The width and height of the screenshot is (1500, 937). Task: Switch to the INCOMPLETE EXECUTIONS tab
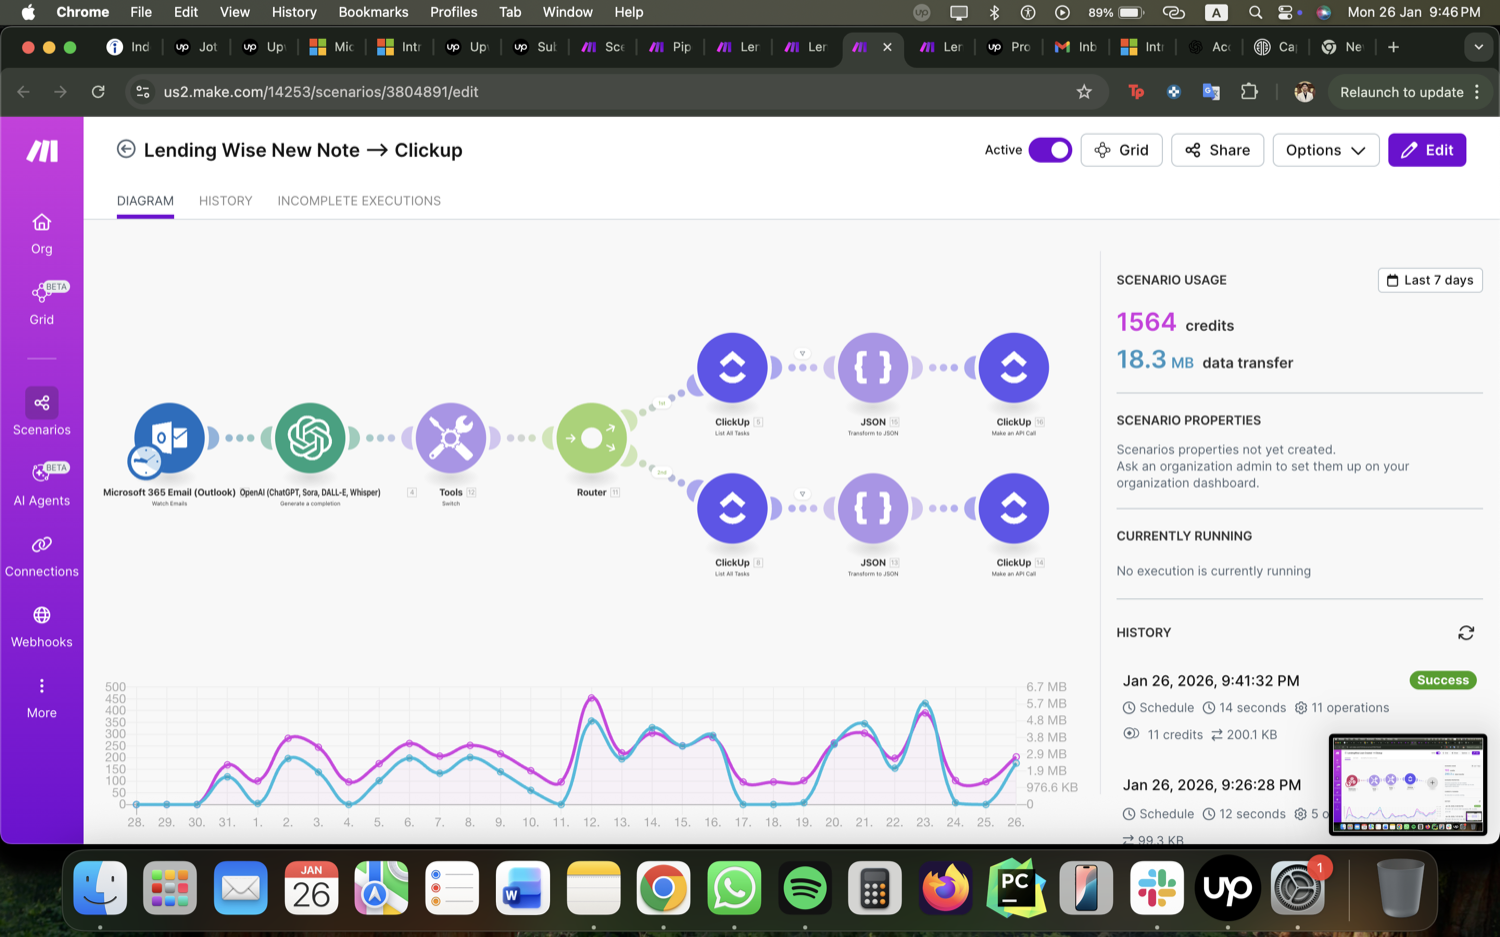pyautogui.click(x=359, y=201)
